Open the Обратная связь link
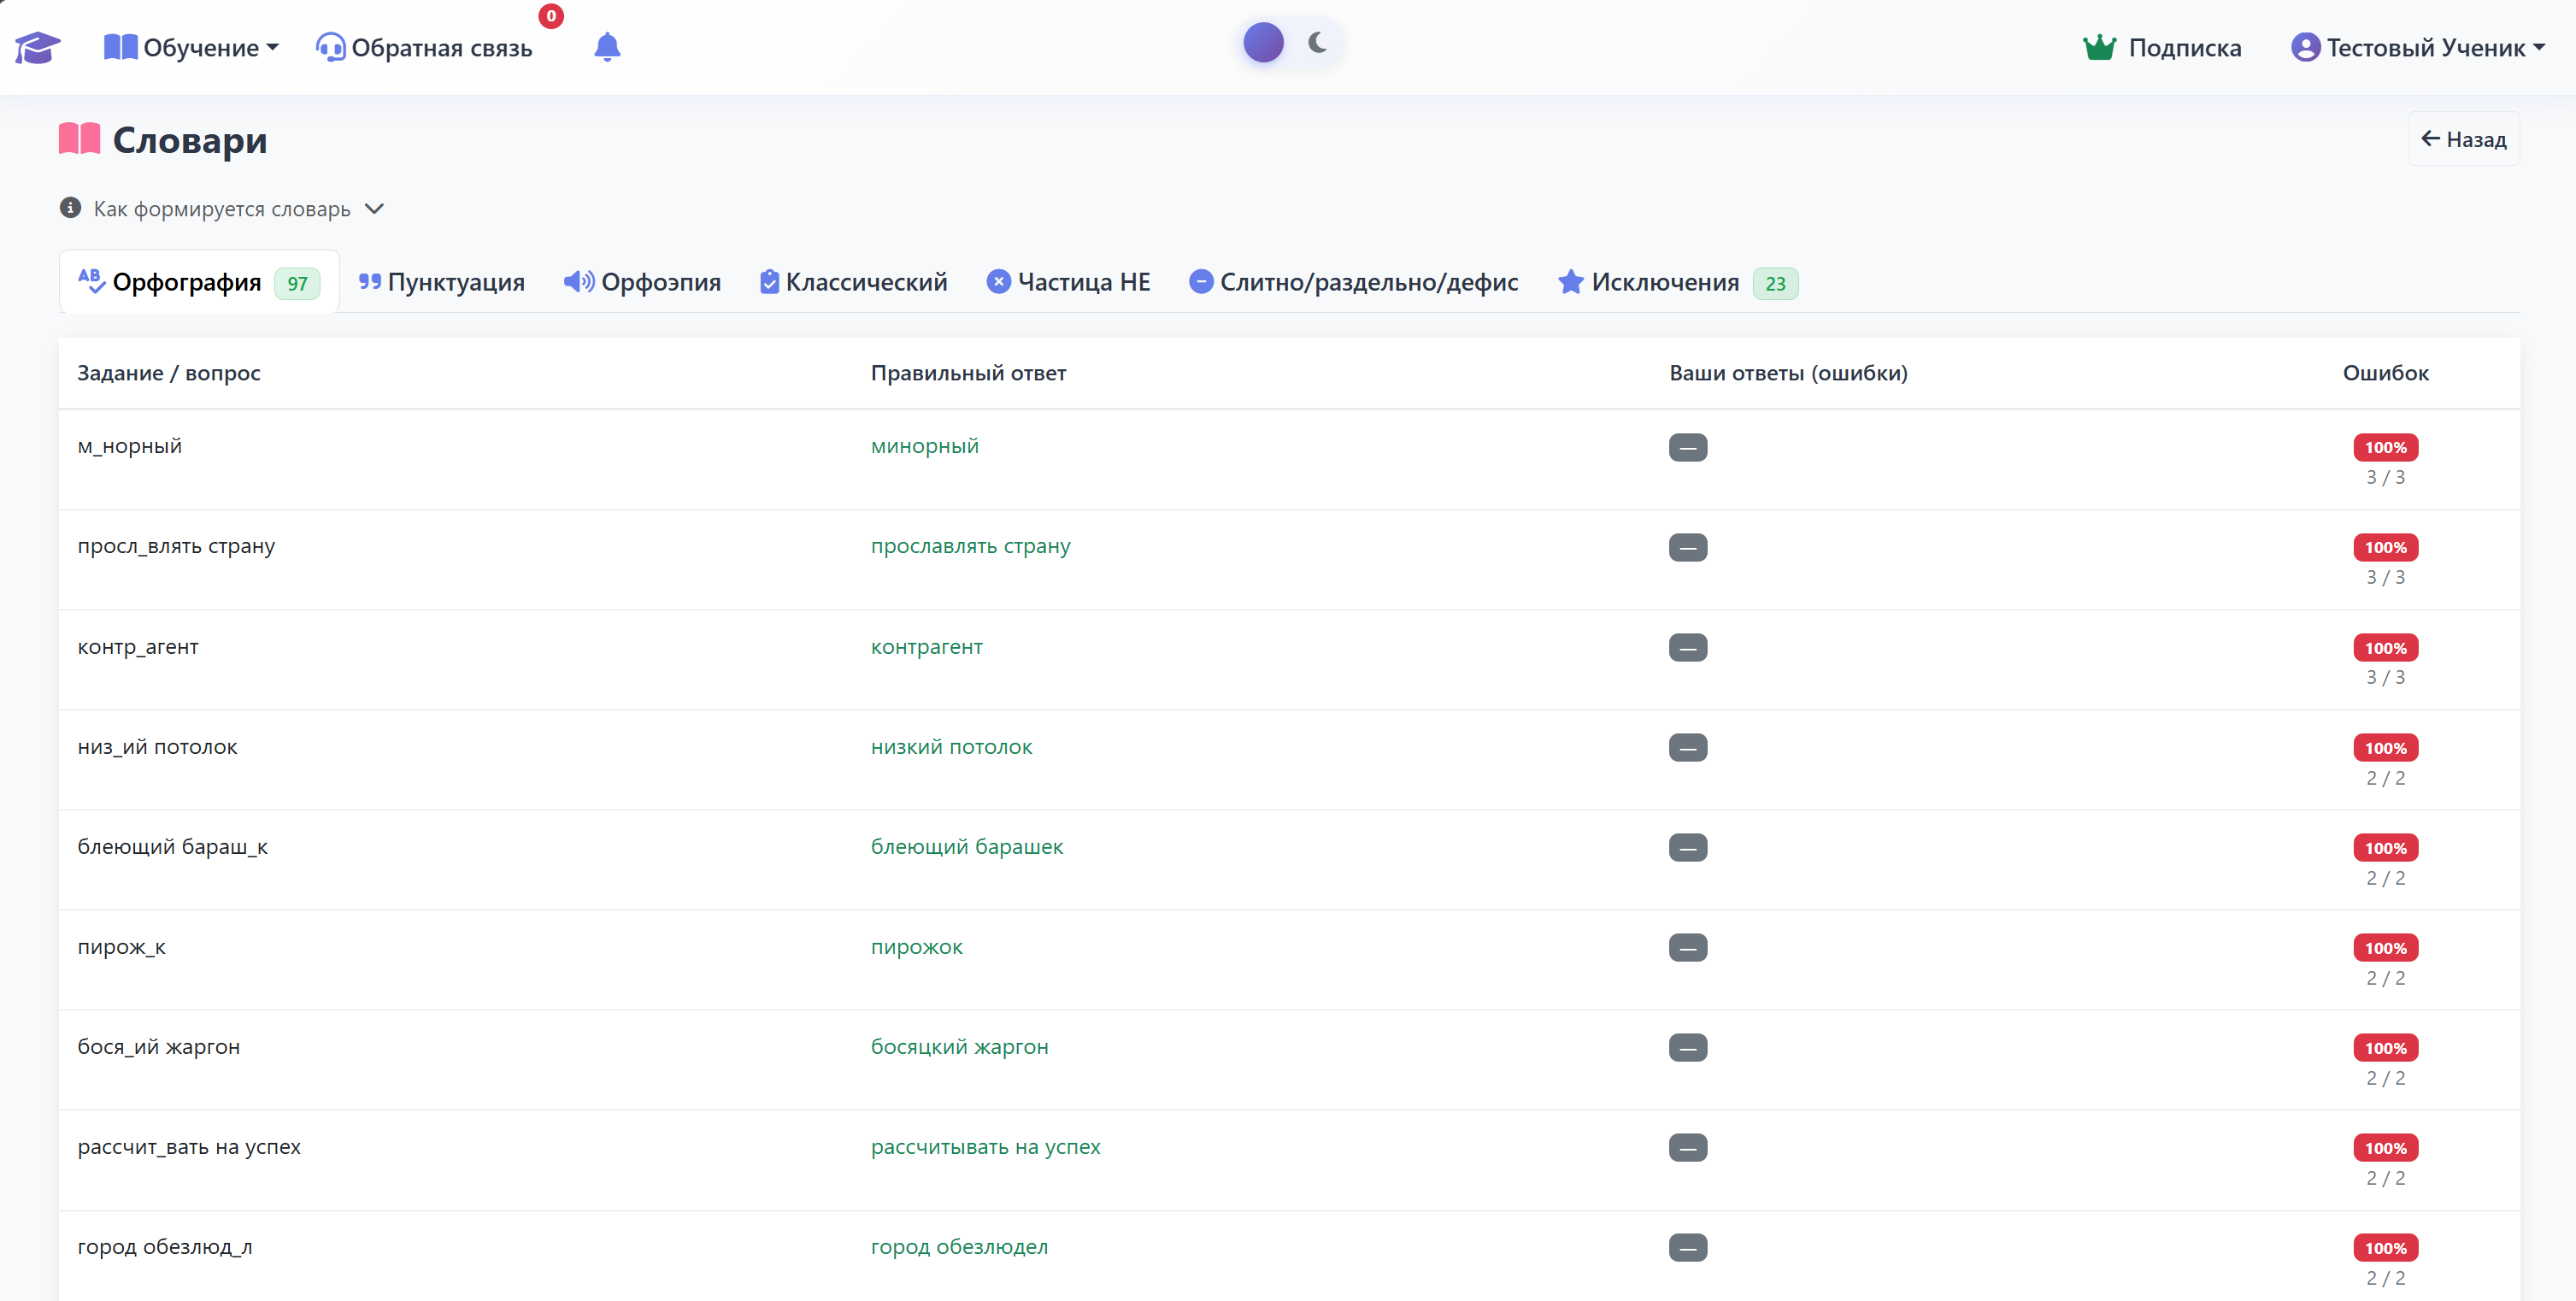 pyautogui.click(x=424, y=47)
